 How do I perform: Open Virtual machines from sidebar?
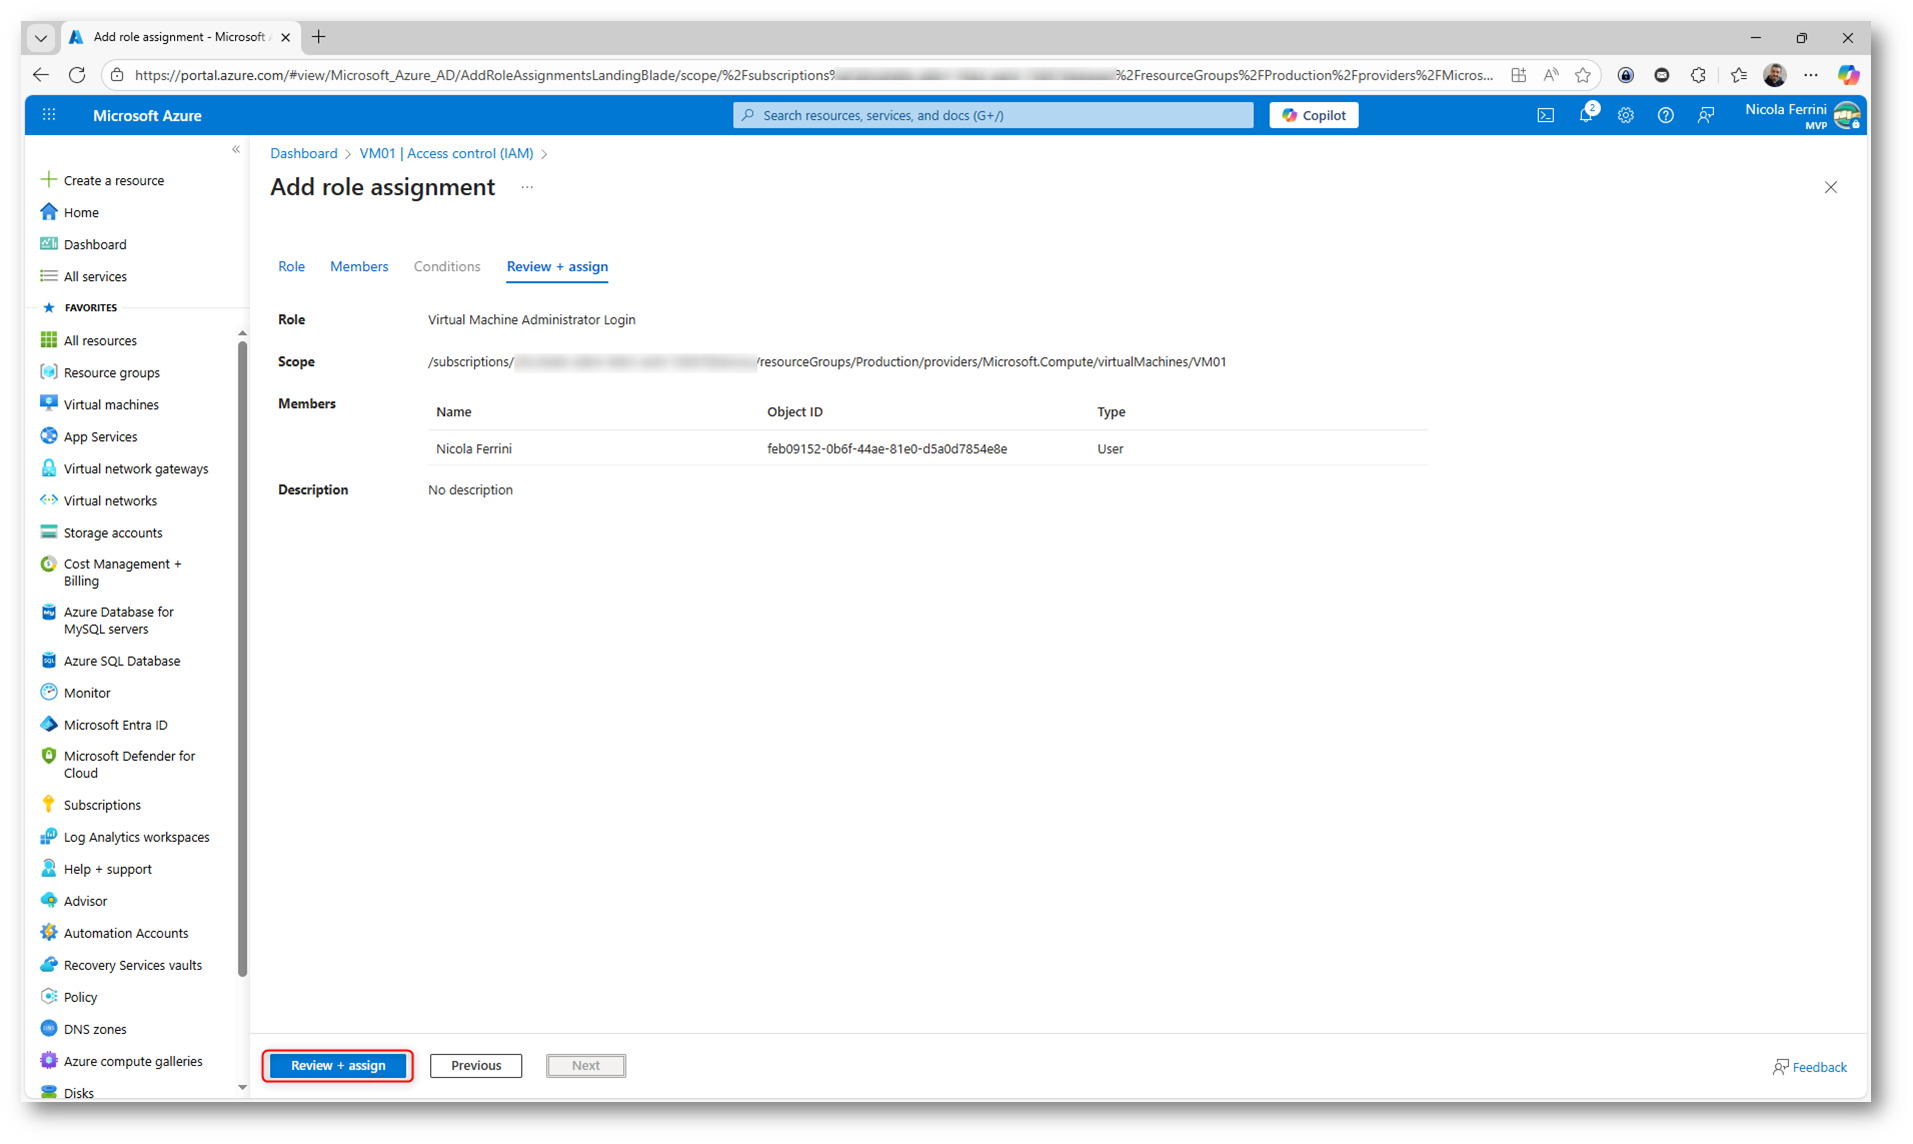110,404
